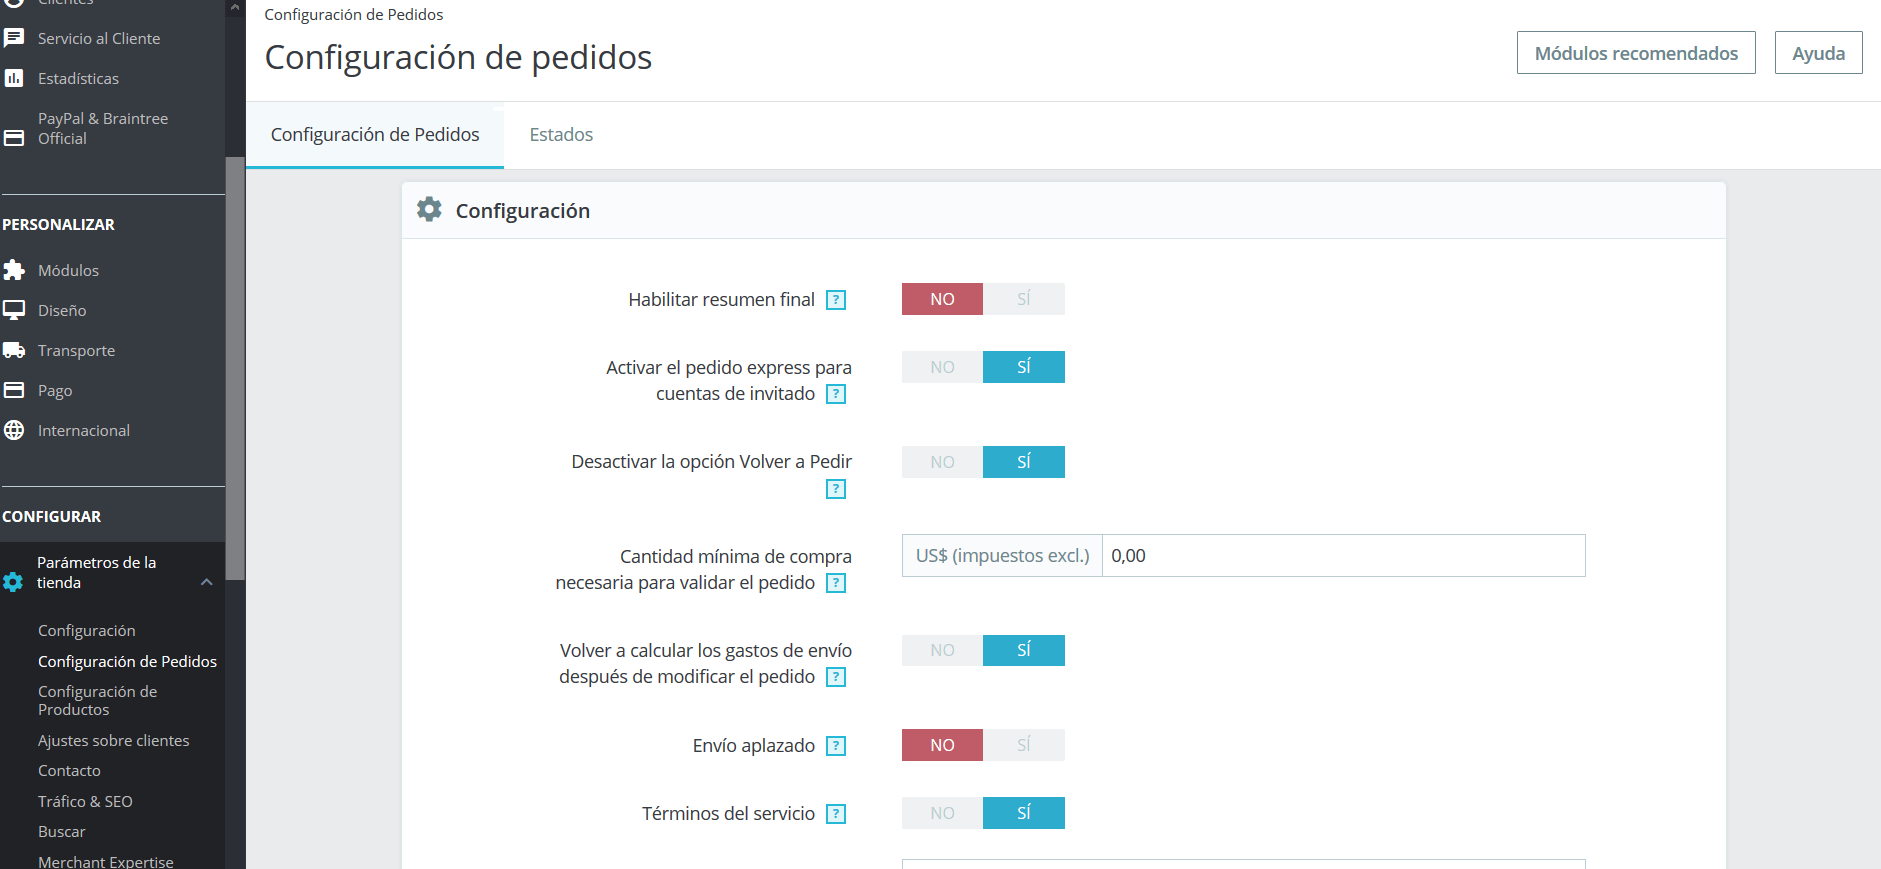The width and height of the screenshot is (1881, 869).
Task: Switch to the Estados tab
Action: (x=561, y=135)
